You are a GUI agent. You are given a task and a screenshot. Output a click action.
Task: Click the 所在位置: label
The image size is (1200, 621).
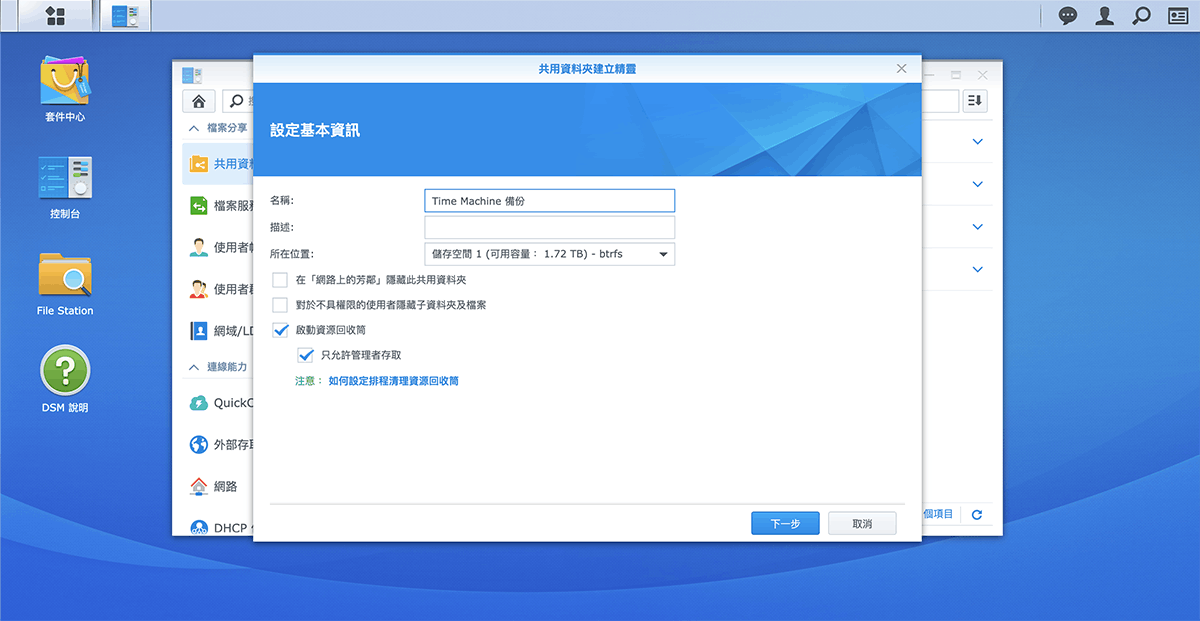point(292,254)
